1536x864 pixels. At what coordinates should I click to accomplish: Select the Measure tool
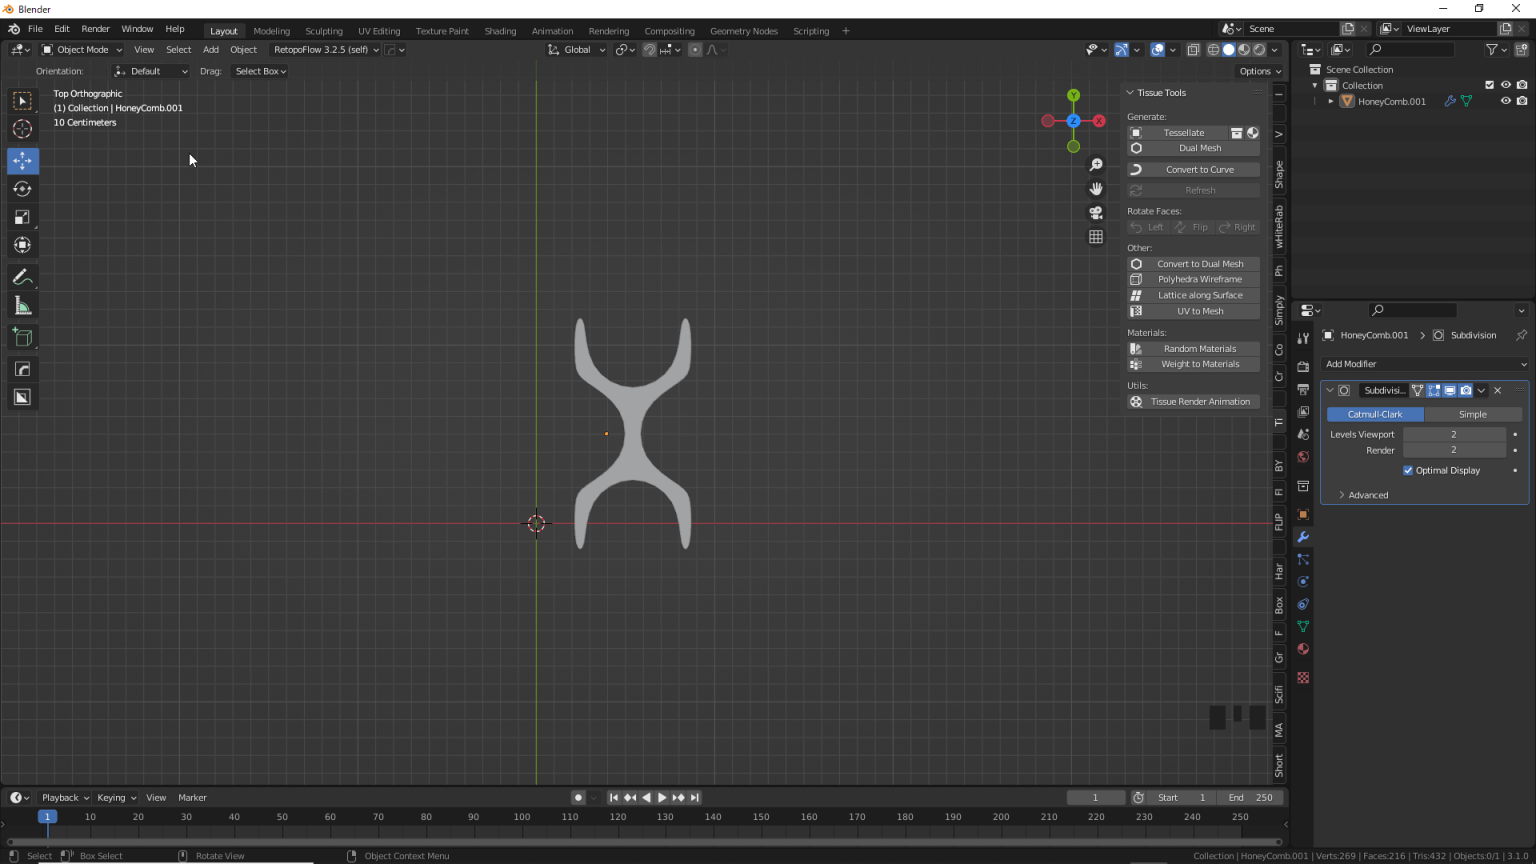(22, 305)
